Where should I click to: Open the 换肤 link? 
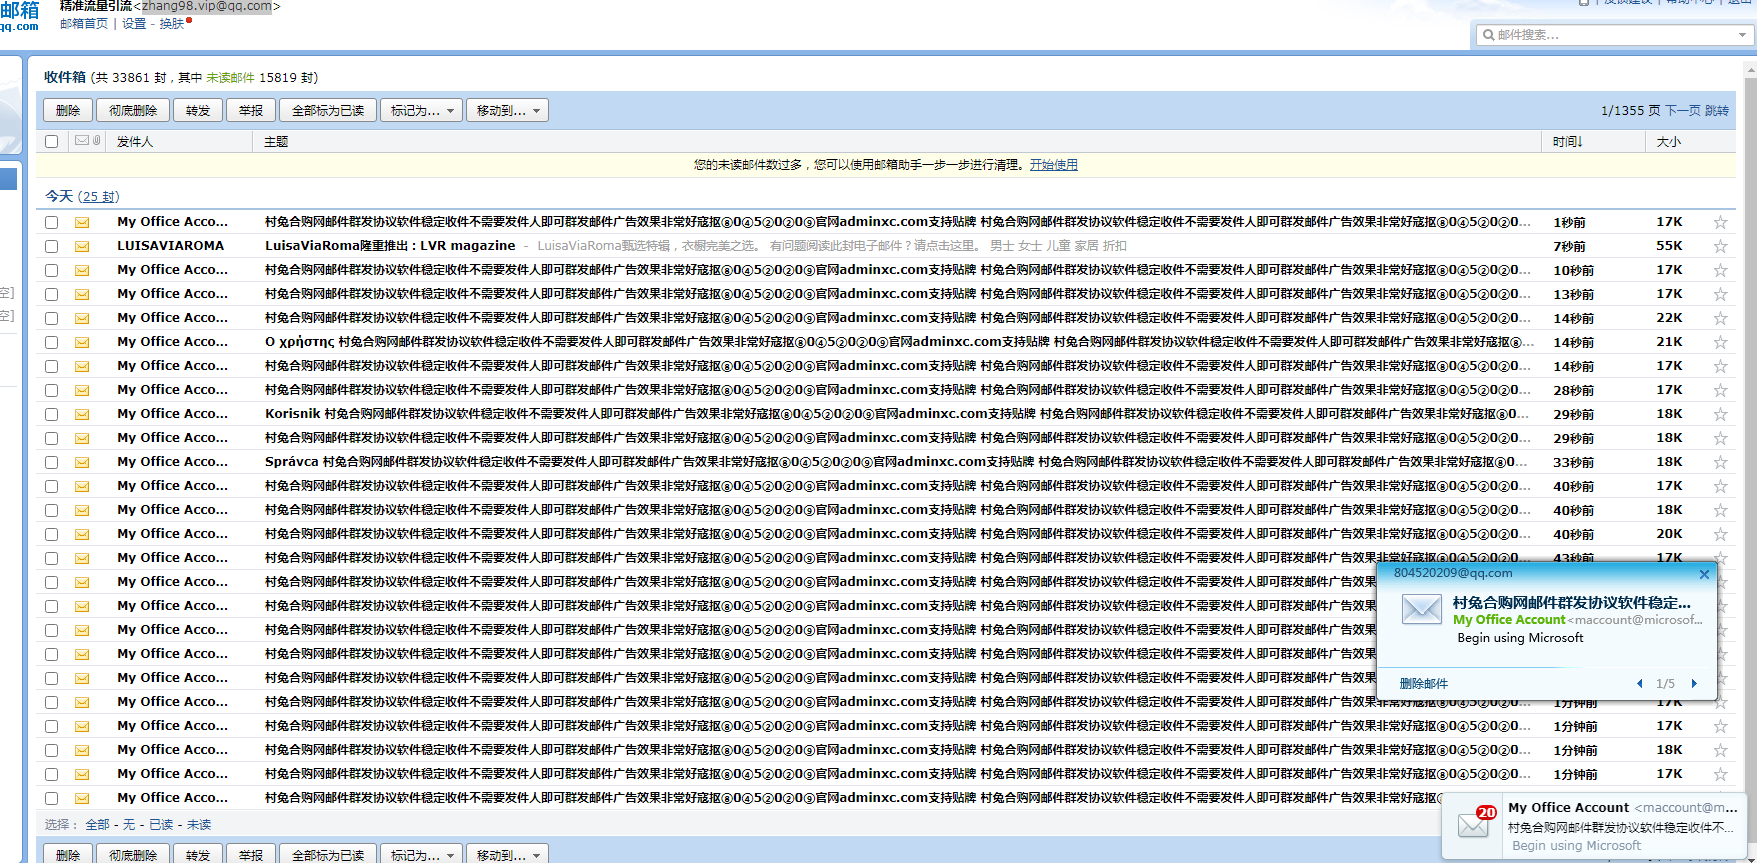[x=172, y=24]
